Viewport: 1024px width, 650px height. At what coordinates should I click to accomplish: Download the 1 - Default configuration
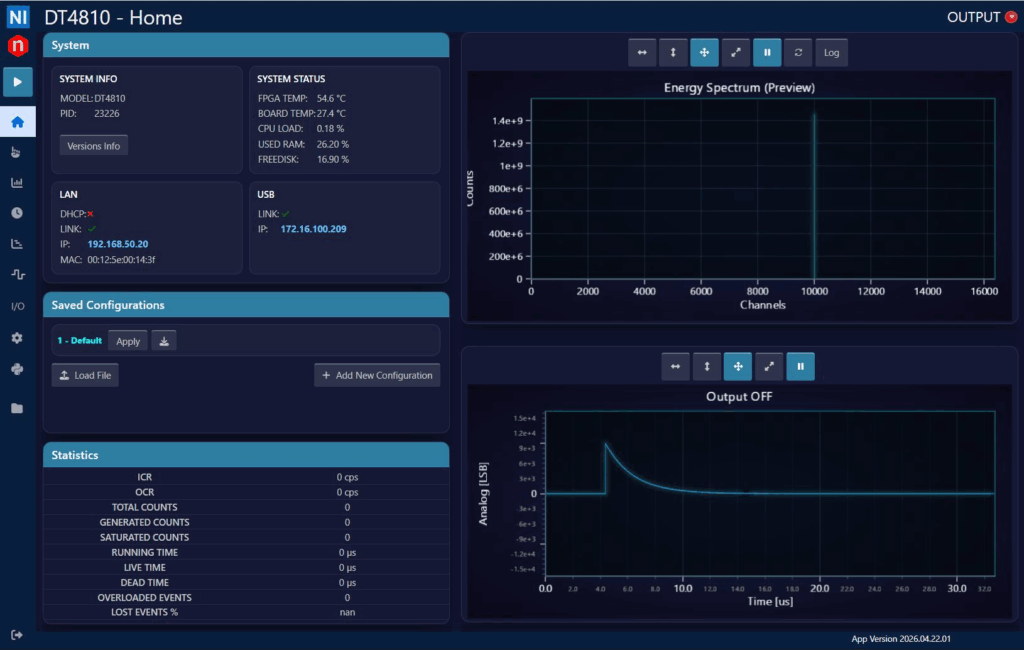coord(164,341)
